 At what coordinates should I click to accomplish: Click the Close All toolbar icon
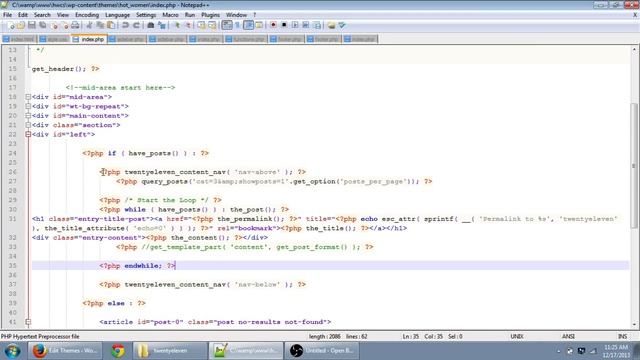[64, 25]
